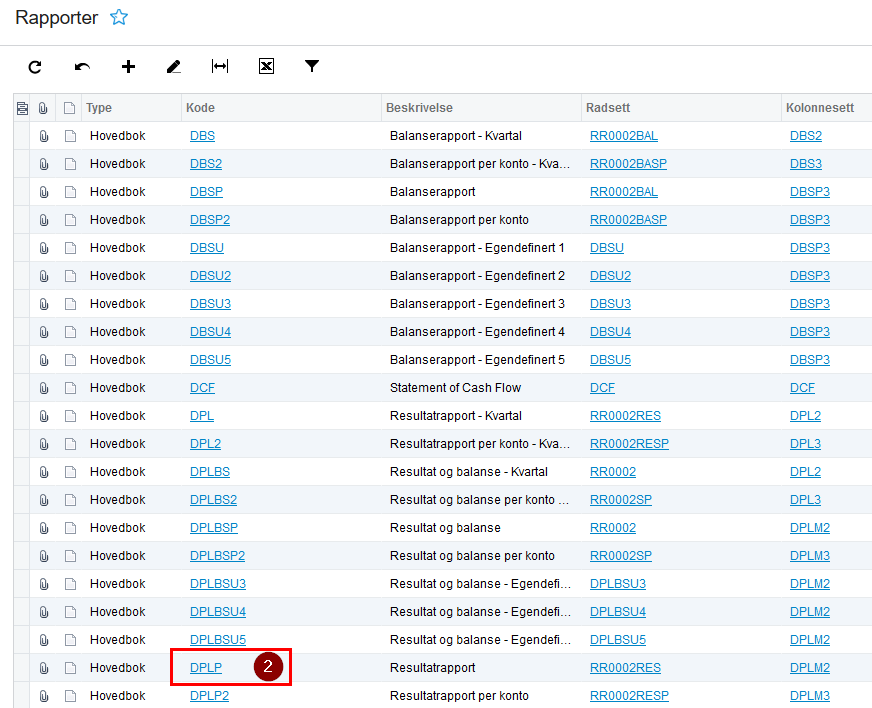Open the RR0002BASP radsett link for DBS2

click(x=628, y=164)
